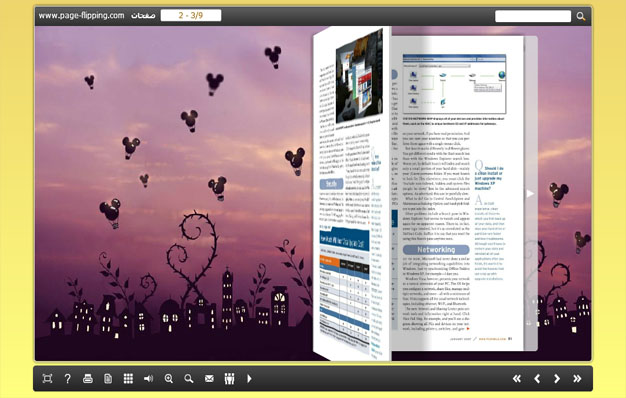This screenshot has width=626, height=398.
Task: Jump to last page double-arrow
Action: pos(577,378)
